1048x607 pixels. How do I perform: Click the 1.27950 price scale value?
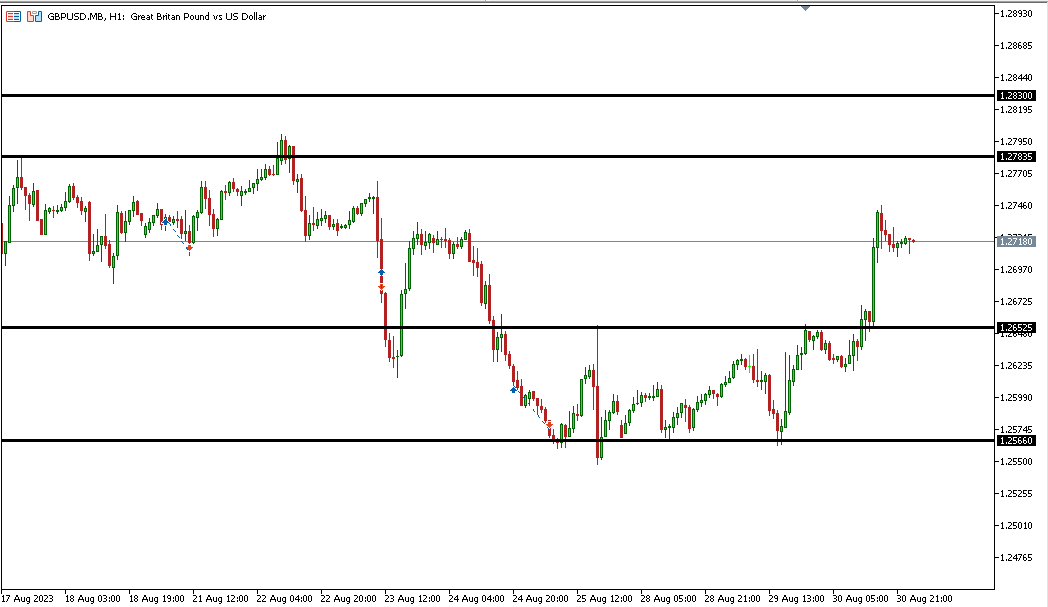[x=1016, y=142]
